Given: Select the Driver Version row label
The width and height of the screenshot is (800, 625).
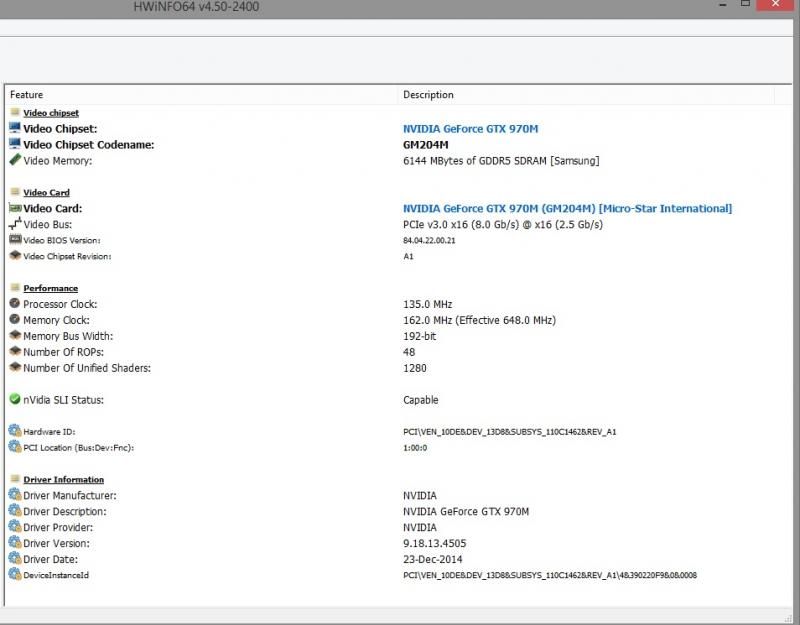Looking at the screenshot, I should coord(56,543).
